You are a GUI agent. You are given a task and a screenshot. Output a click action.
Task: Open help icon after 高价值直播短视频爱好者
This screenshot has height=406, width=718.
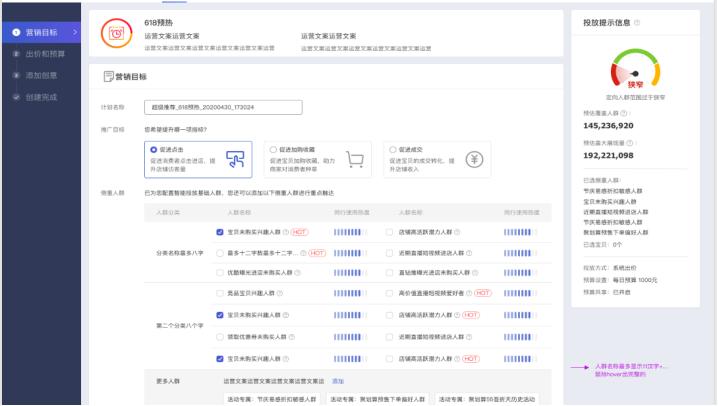coord(469,293)
